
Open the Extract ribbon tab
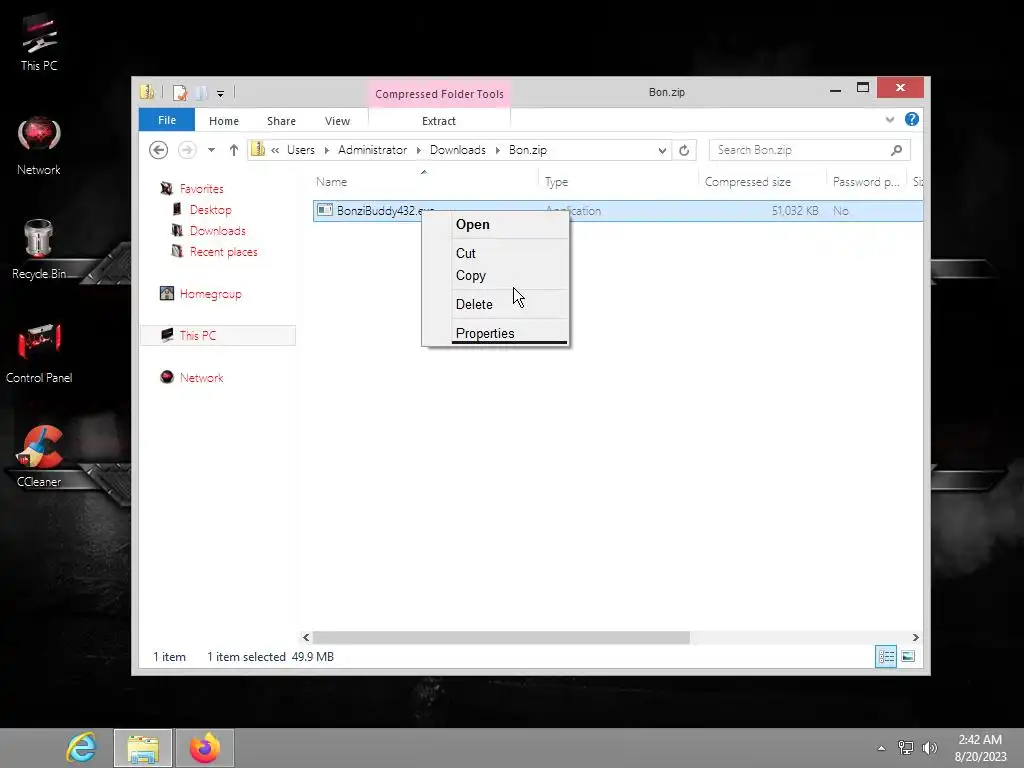coord(439,121)
